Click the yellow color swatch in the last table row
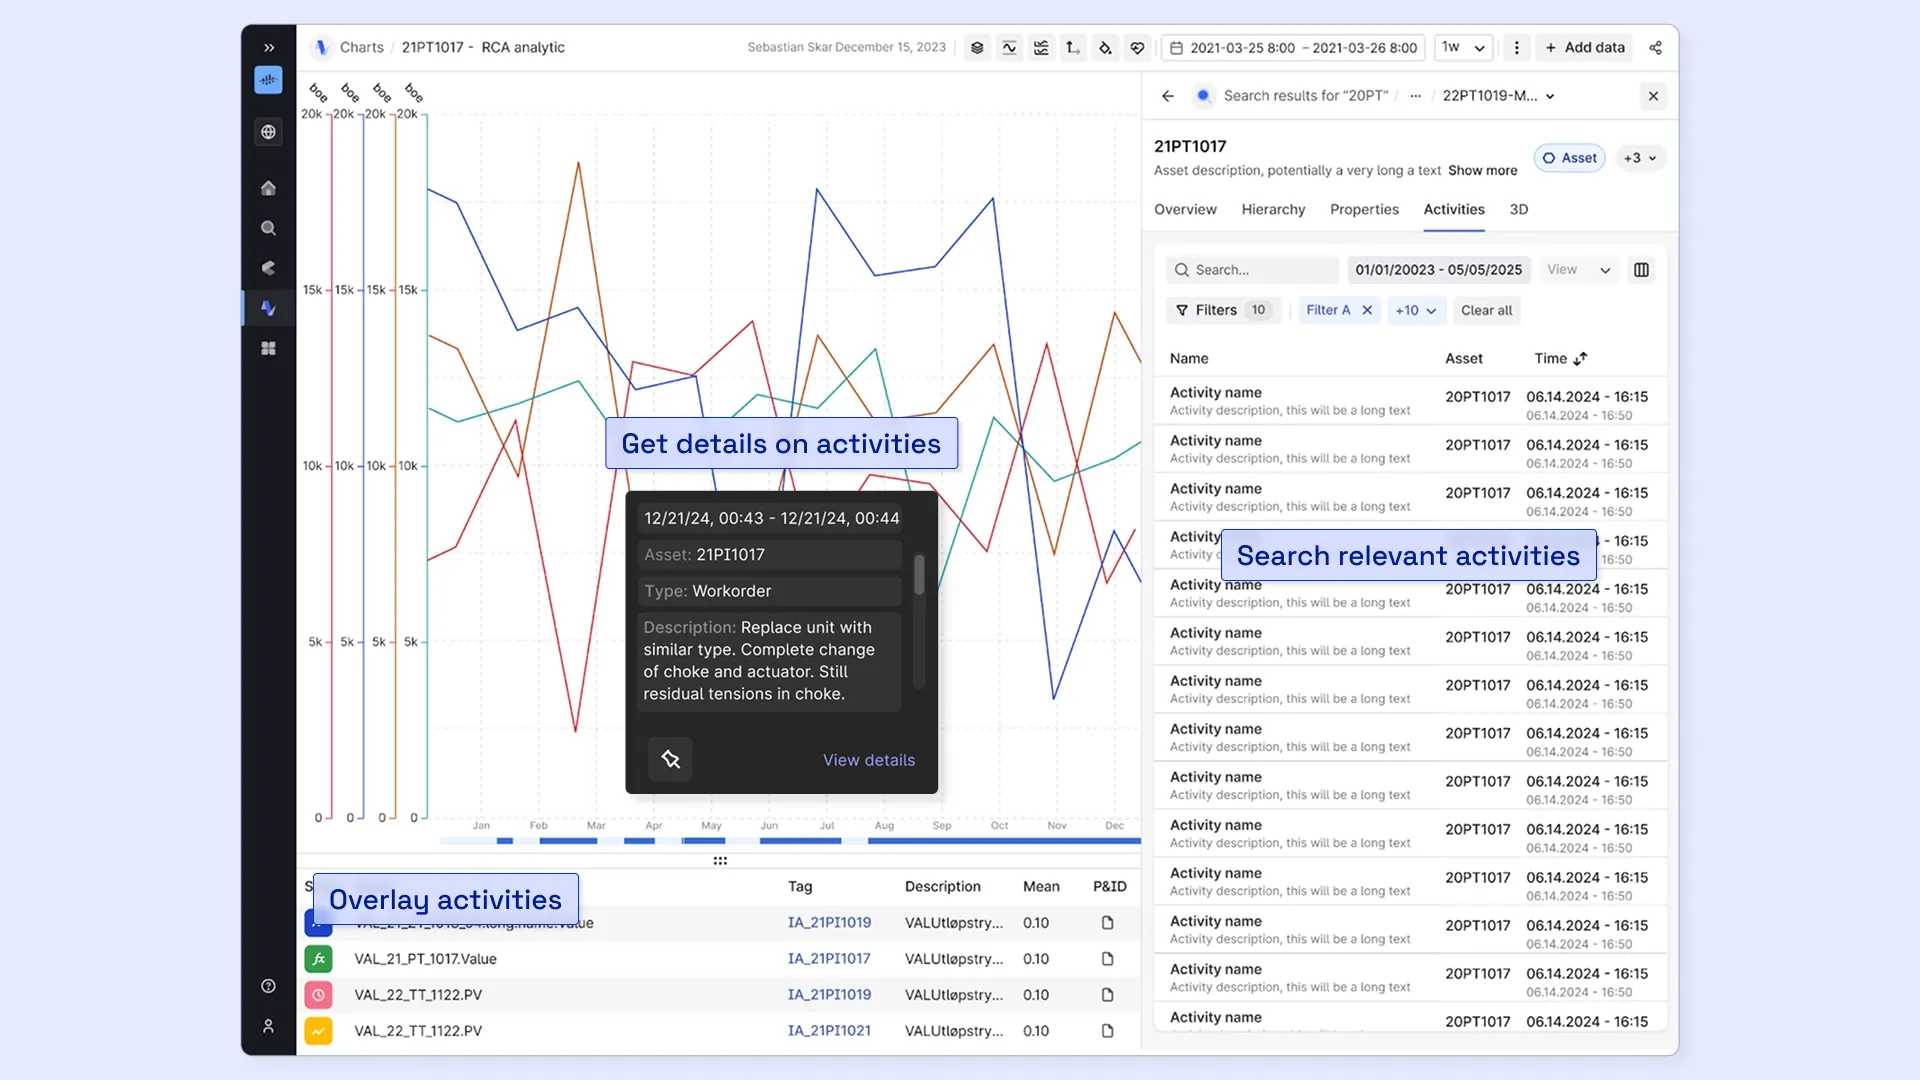The height and width of the screenshot is (1080, 1920). (x=318, y=1031)
